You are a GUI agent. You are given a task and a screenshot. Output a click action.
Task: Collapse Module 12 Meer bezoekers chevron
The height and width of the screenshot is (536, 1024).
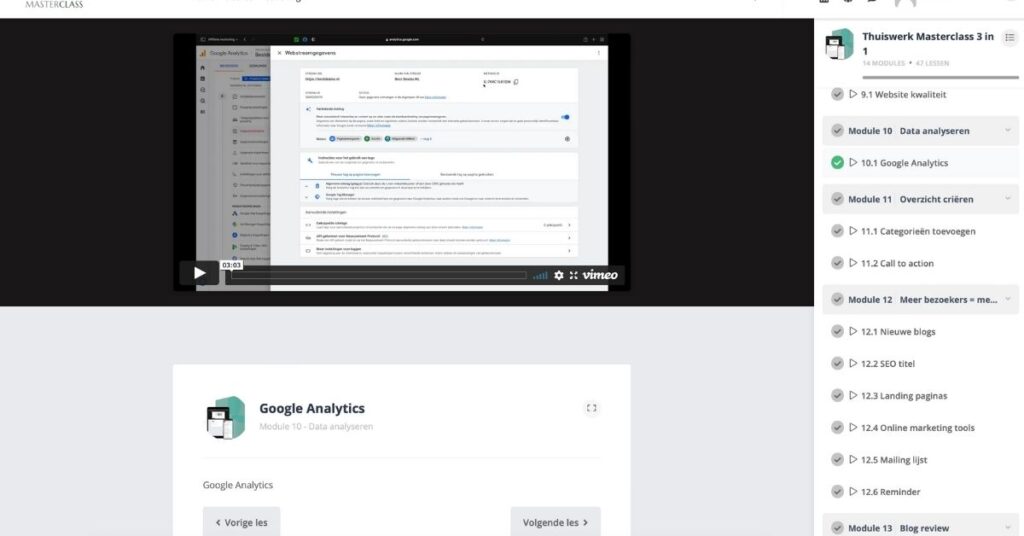click(x=1008, y=300)
